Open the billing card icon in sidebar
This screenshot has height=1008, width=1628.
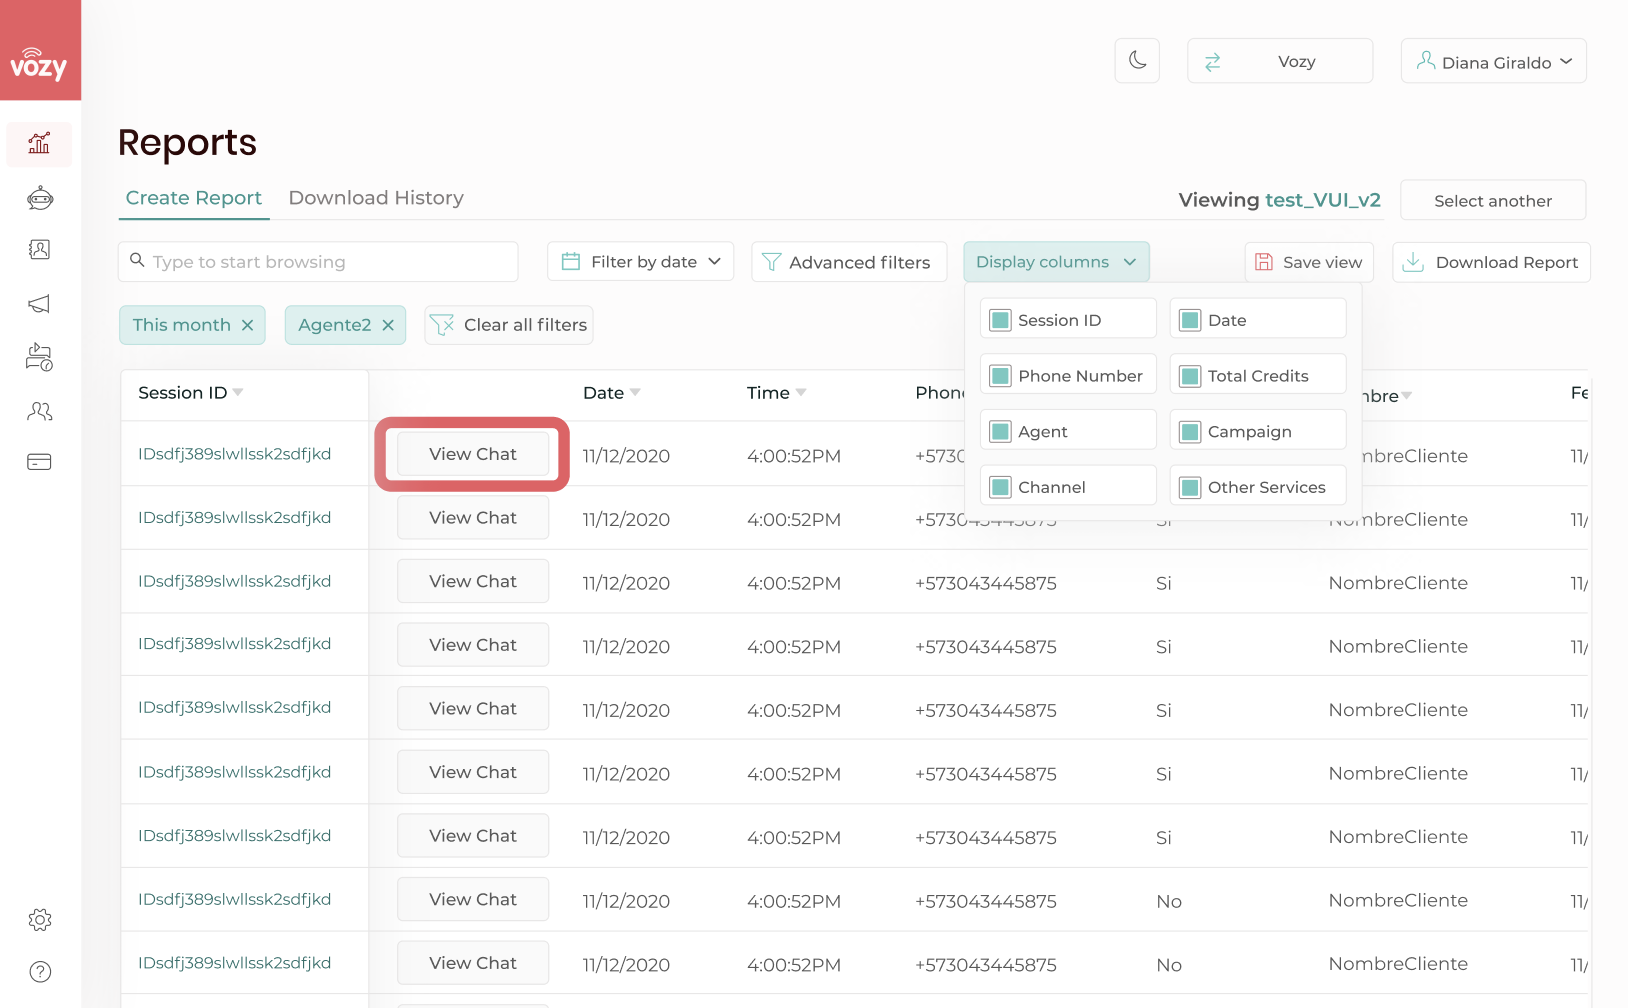tap(40, 462)
